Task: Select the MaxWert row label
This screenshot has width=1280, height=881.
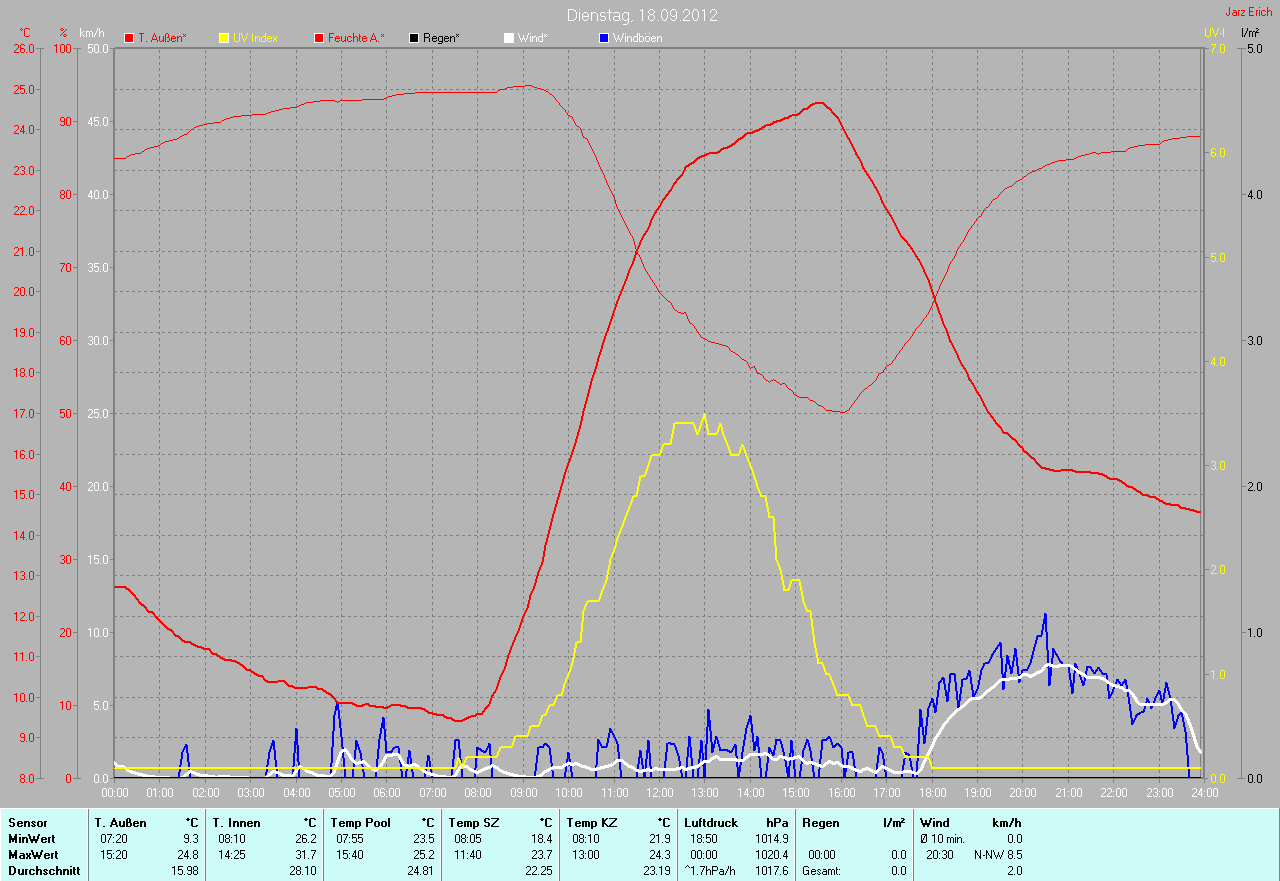Action: 33,855
